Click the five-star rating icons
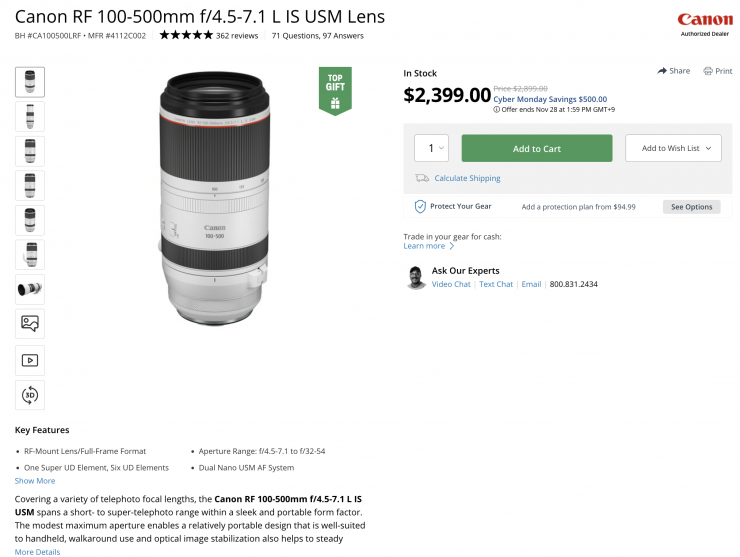The image size is (740, 557). coord(186,35)
